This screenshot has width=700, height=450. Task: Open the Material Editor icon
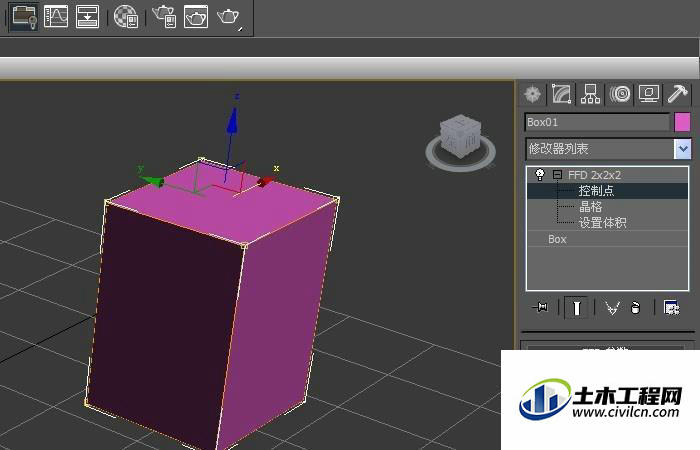pyautogui.click(x=126, y=17)
